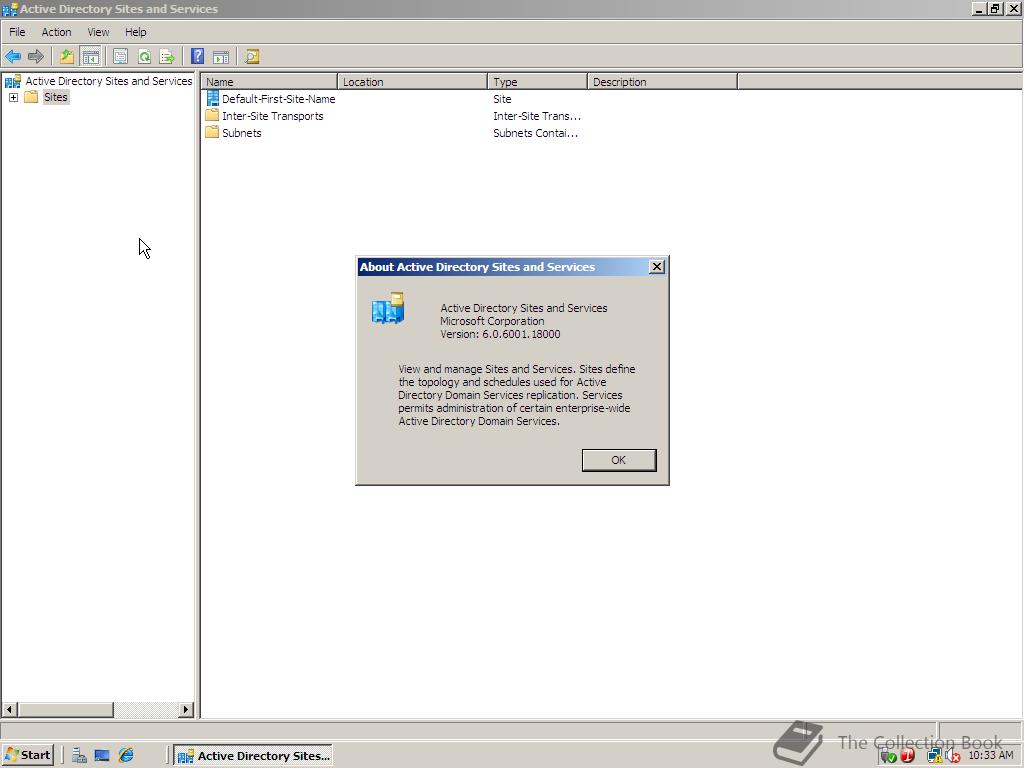Open the View menu

99,32
